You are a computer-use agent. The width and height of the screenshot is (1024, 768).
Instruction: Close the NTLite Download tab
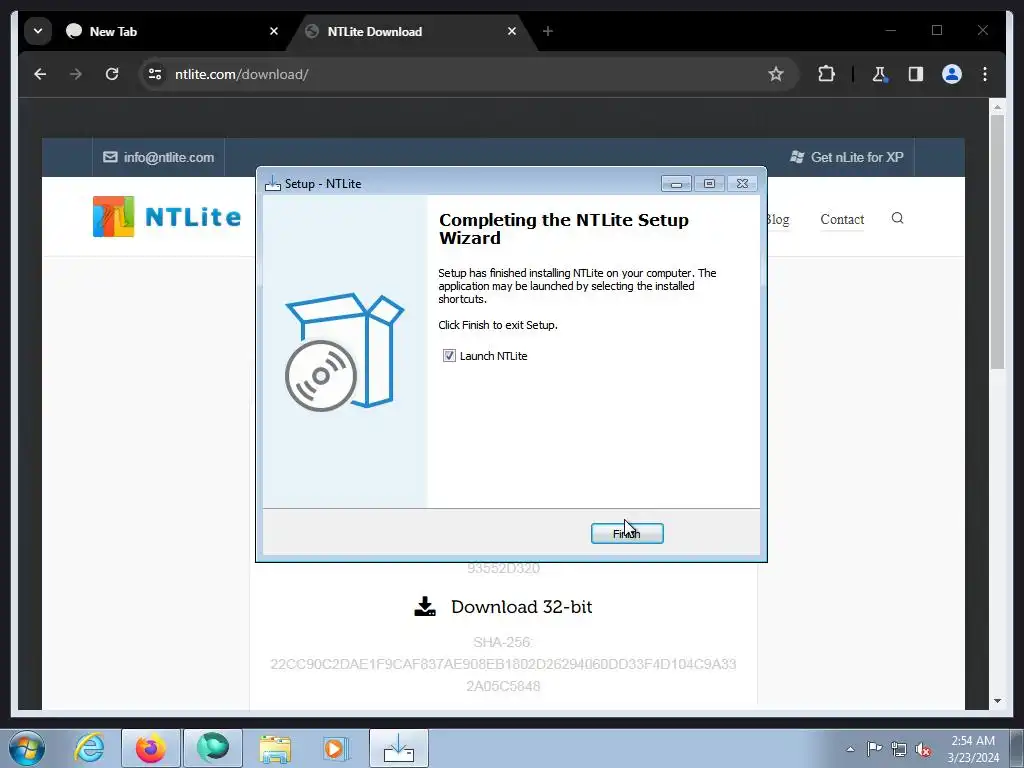512,31
